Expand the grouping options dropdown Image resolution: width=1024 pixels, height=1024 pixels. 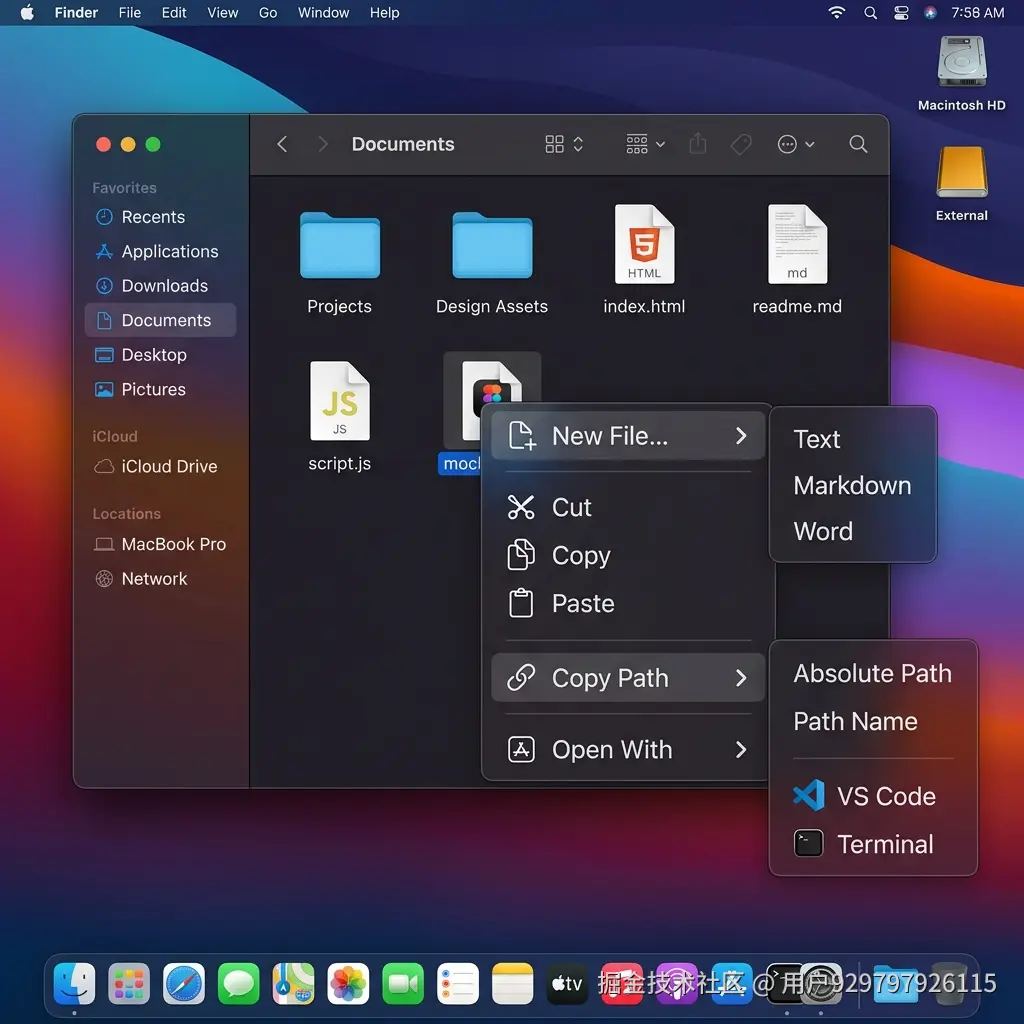coord(645,144)
